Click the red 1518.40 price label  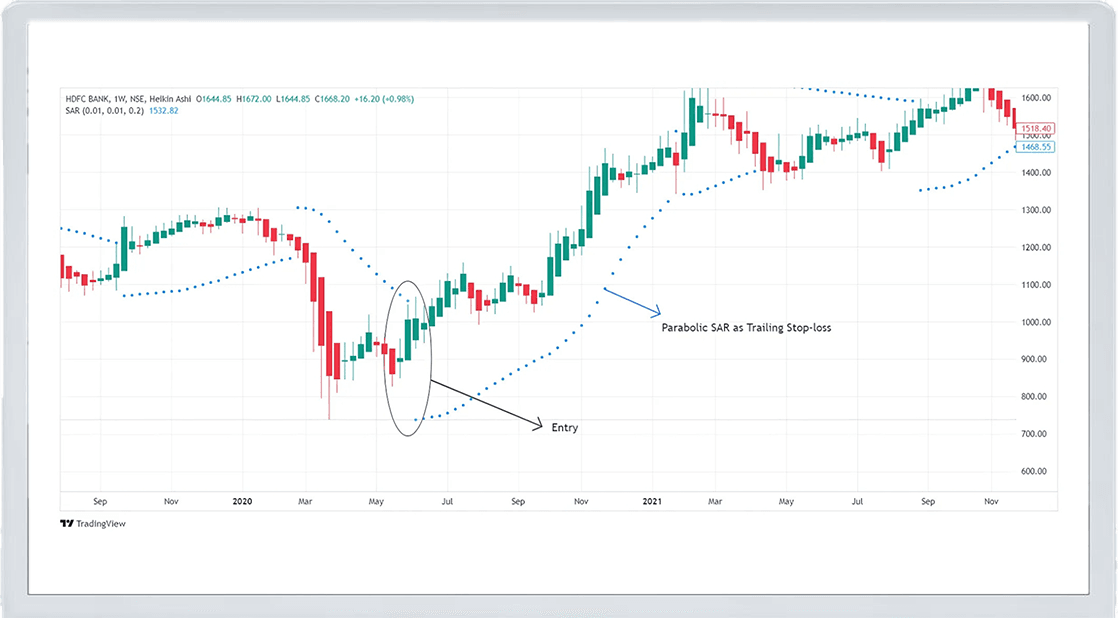(x=1036, y=129)
